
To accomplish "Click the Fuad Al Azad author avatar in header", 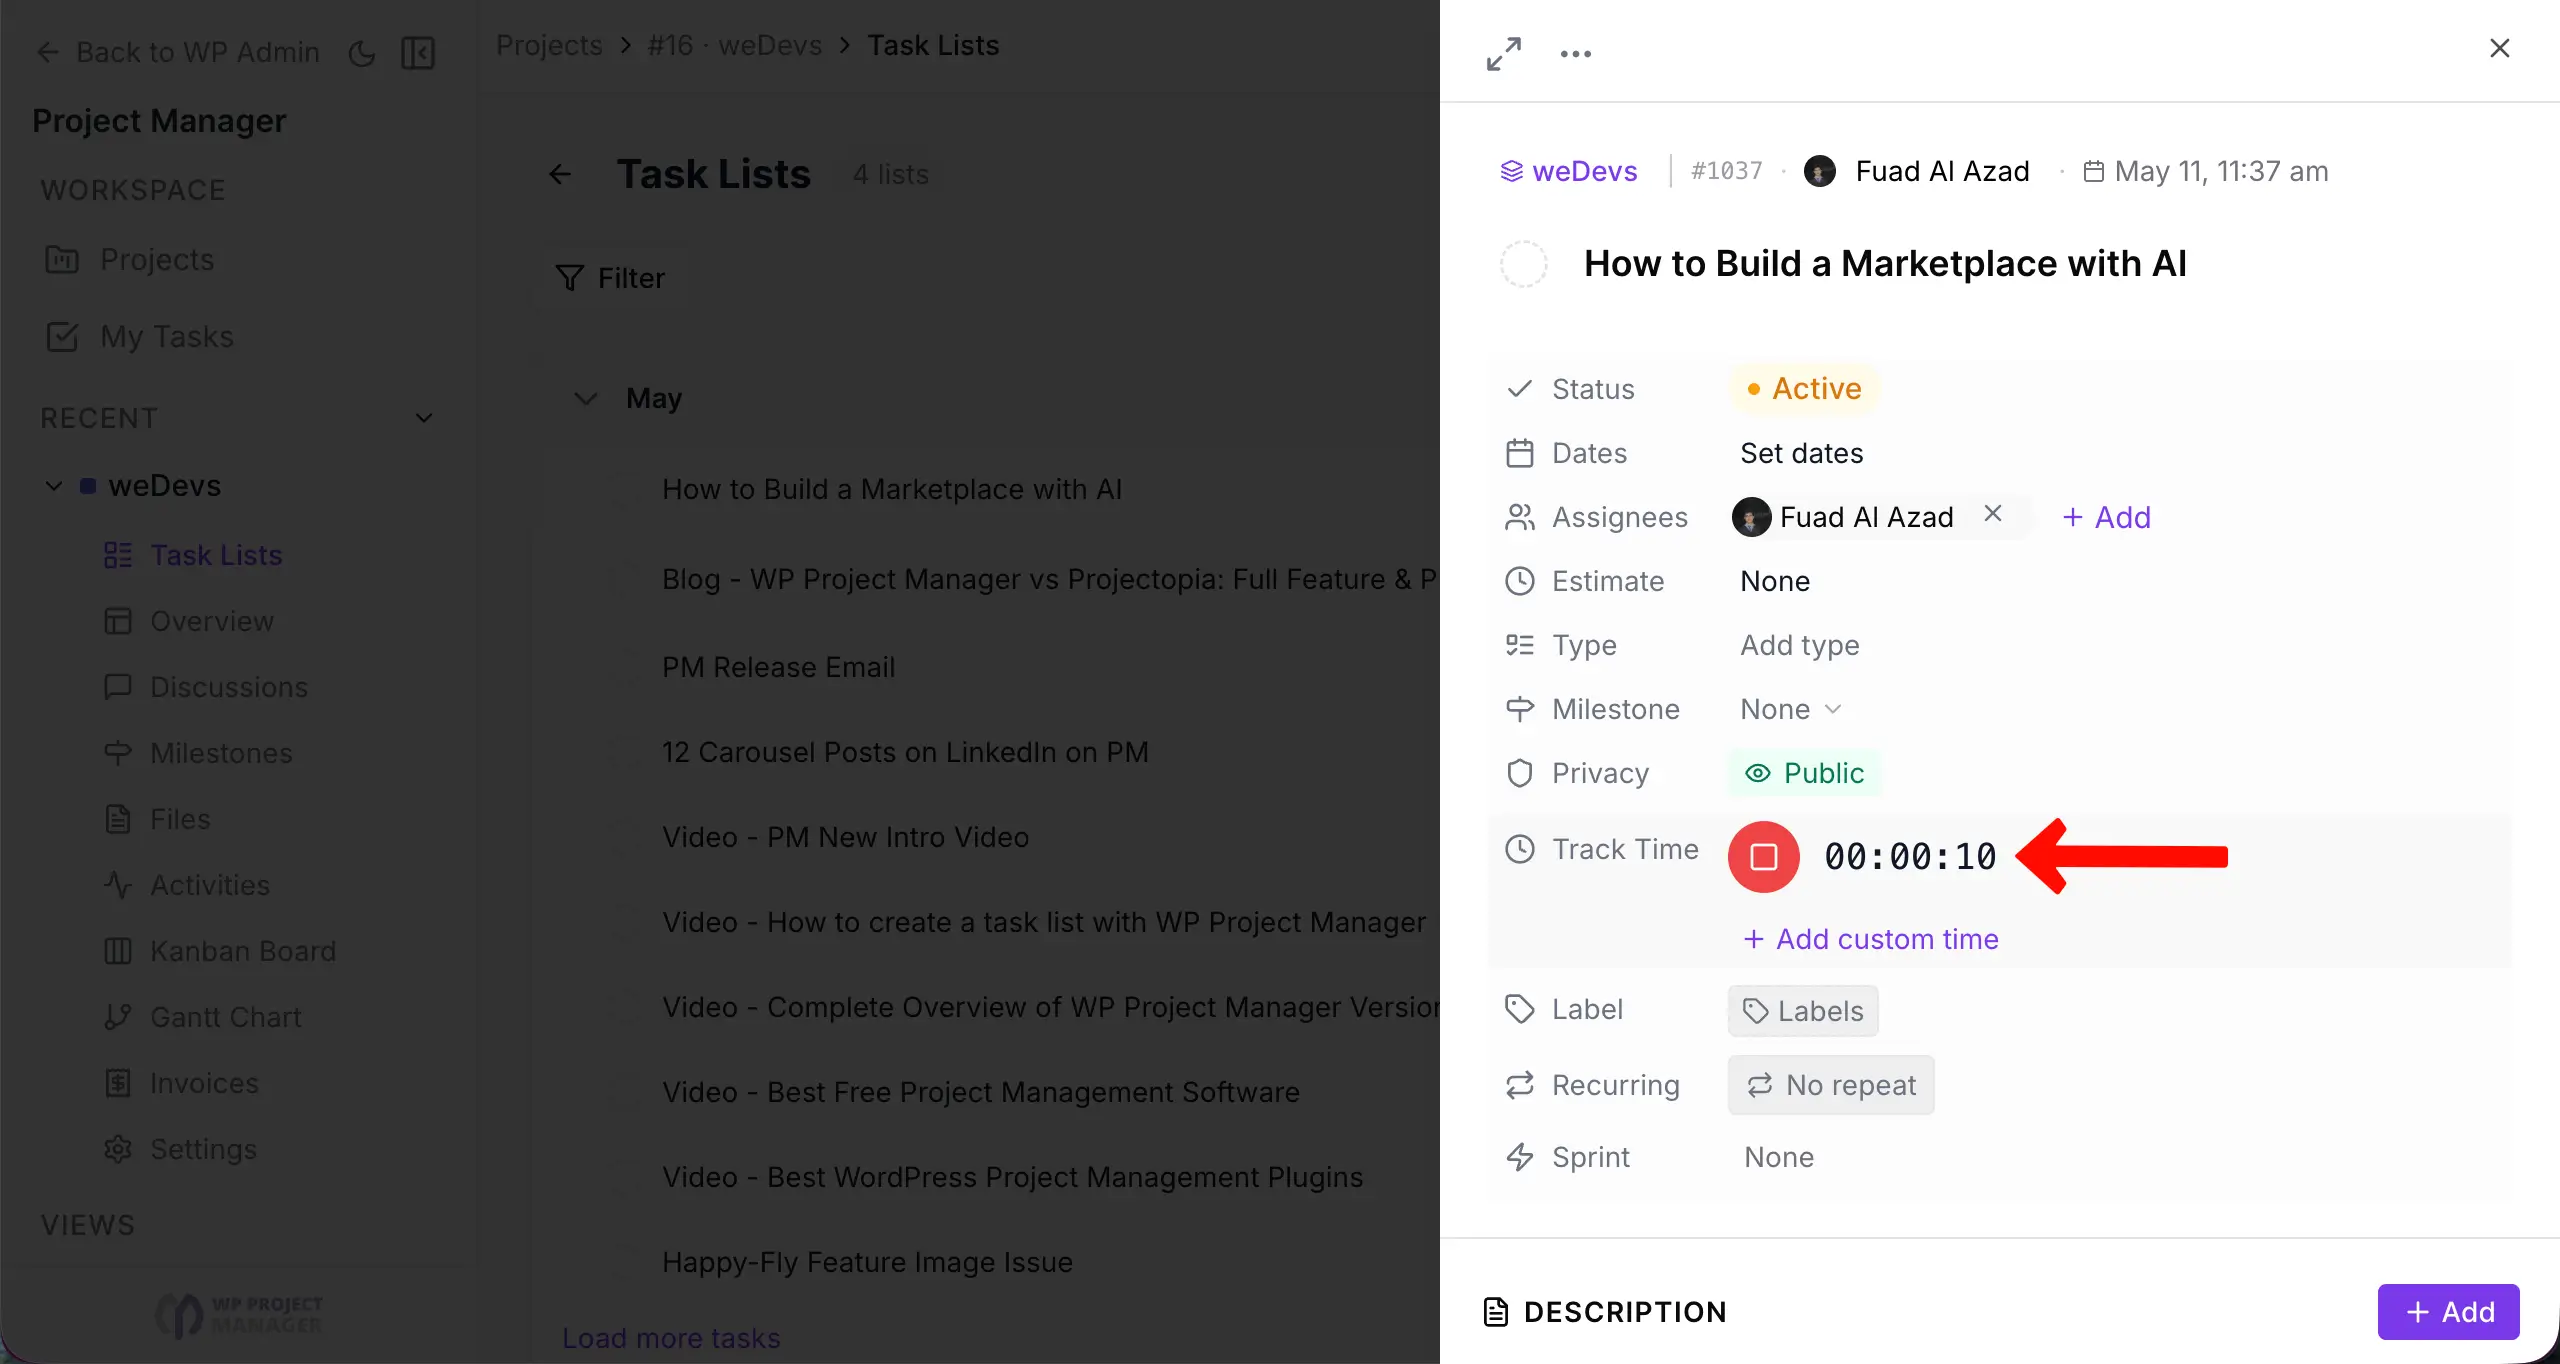I will tap(1819, 171).
